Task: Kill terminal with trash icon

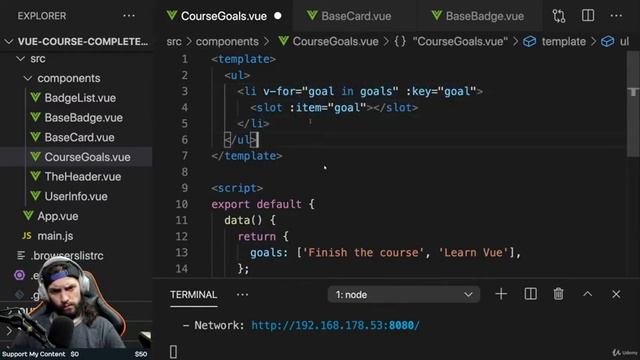Action: point(558,294)
